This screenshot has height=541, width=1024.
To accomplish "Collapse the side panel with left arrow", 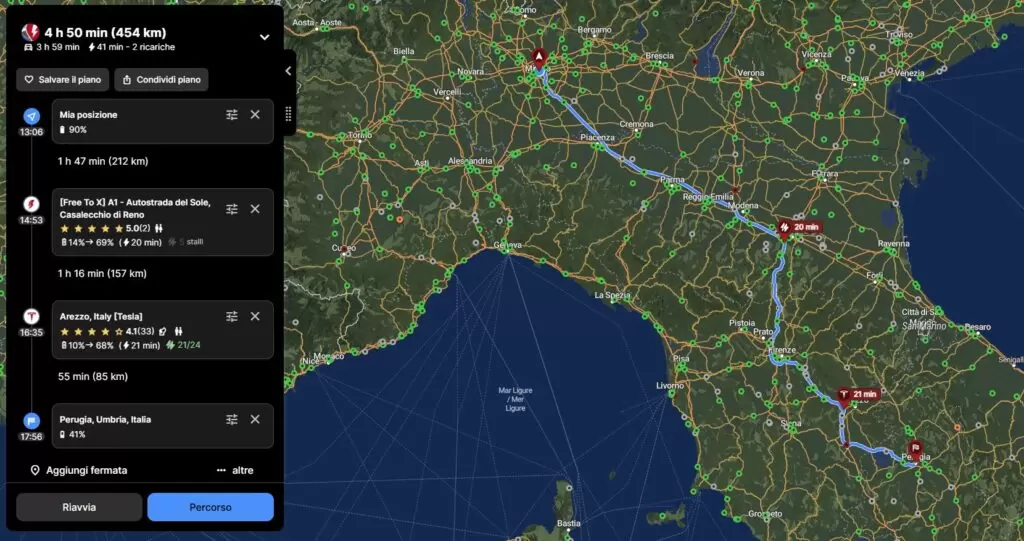I will coord(289,71).
